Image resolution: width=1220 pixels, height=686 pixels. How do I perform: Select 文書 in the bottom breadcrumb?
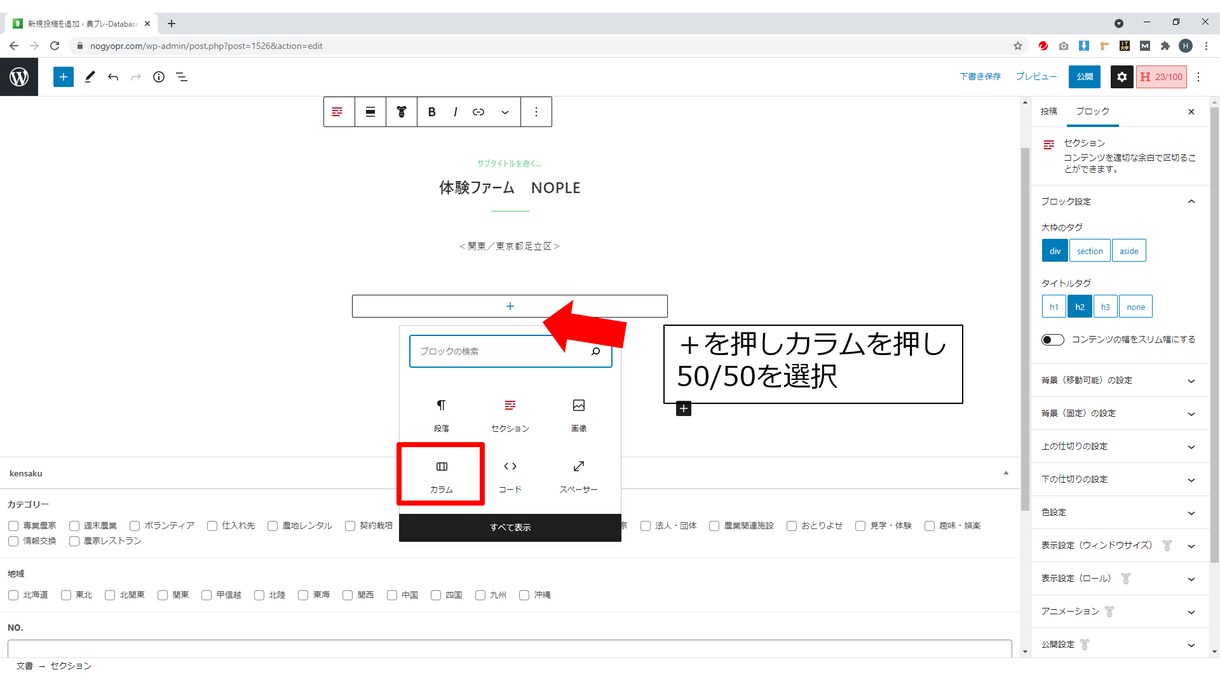click(24, 666)
